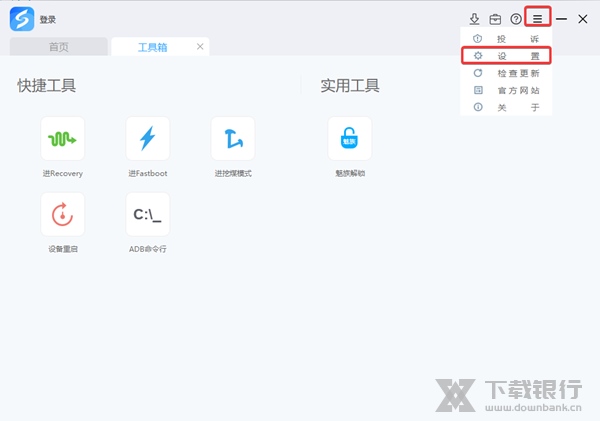The height and width of the screenshot is (421, 600).
Task: Select the 设备重启 restart icon
Action: tap(62, 214)
